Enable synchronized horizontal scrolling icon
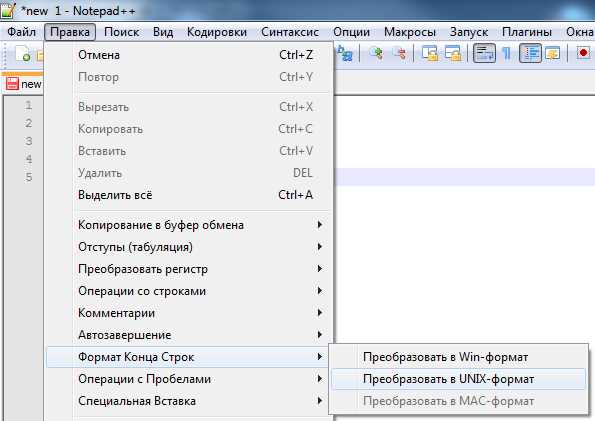The height and width of the screenshot is (421, 595). [x=453, y=53]
